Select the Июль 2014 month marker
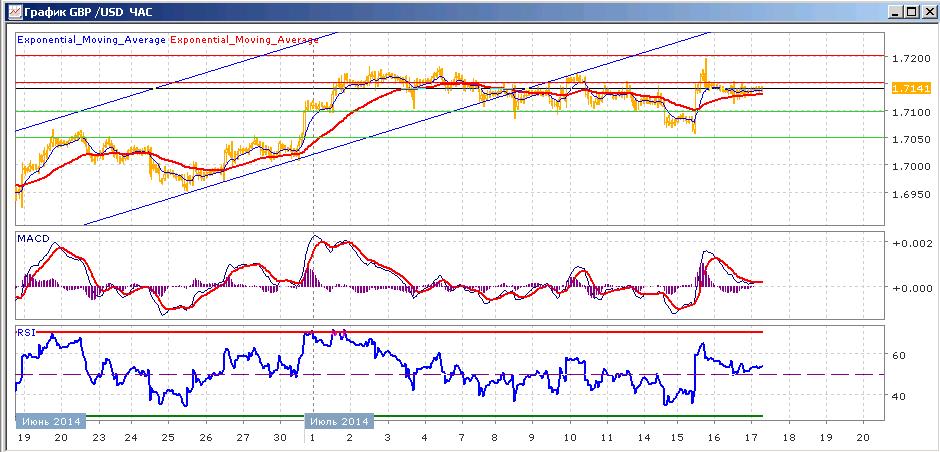Screen dimensions: 940x452 [341, 421]
